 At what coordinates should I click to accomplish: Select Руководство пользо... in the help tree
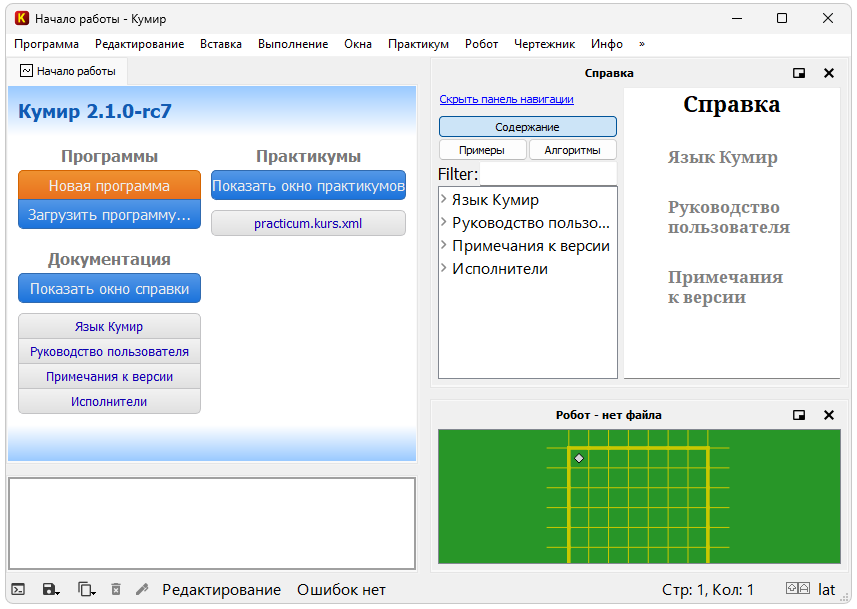point(531,223)
